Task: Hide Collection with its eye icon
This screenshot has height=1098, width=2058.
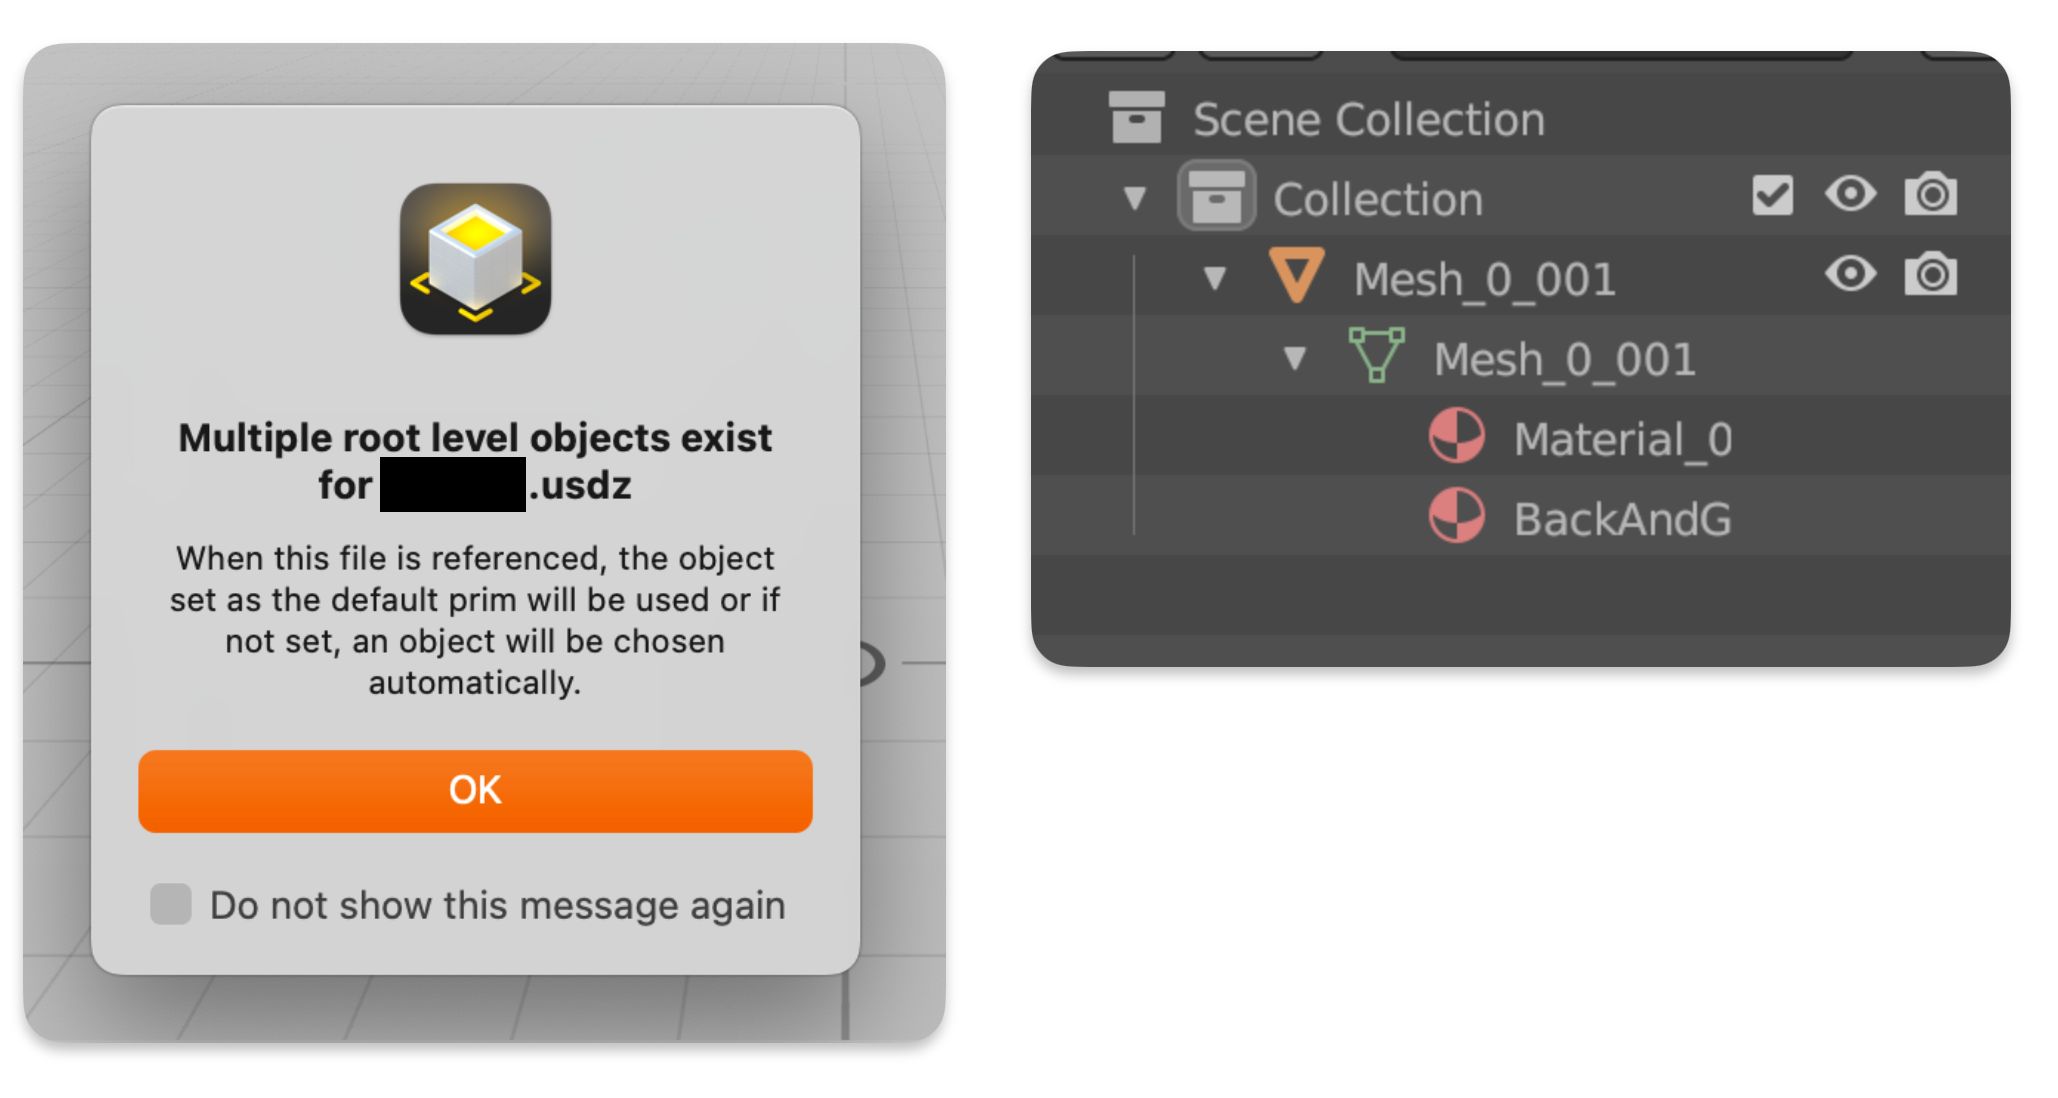Action: (x=1851, y=193)
